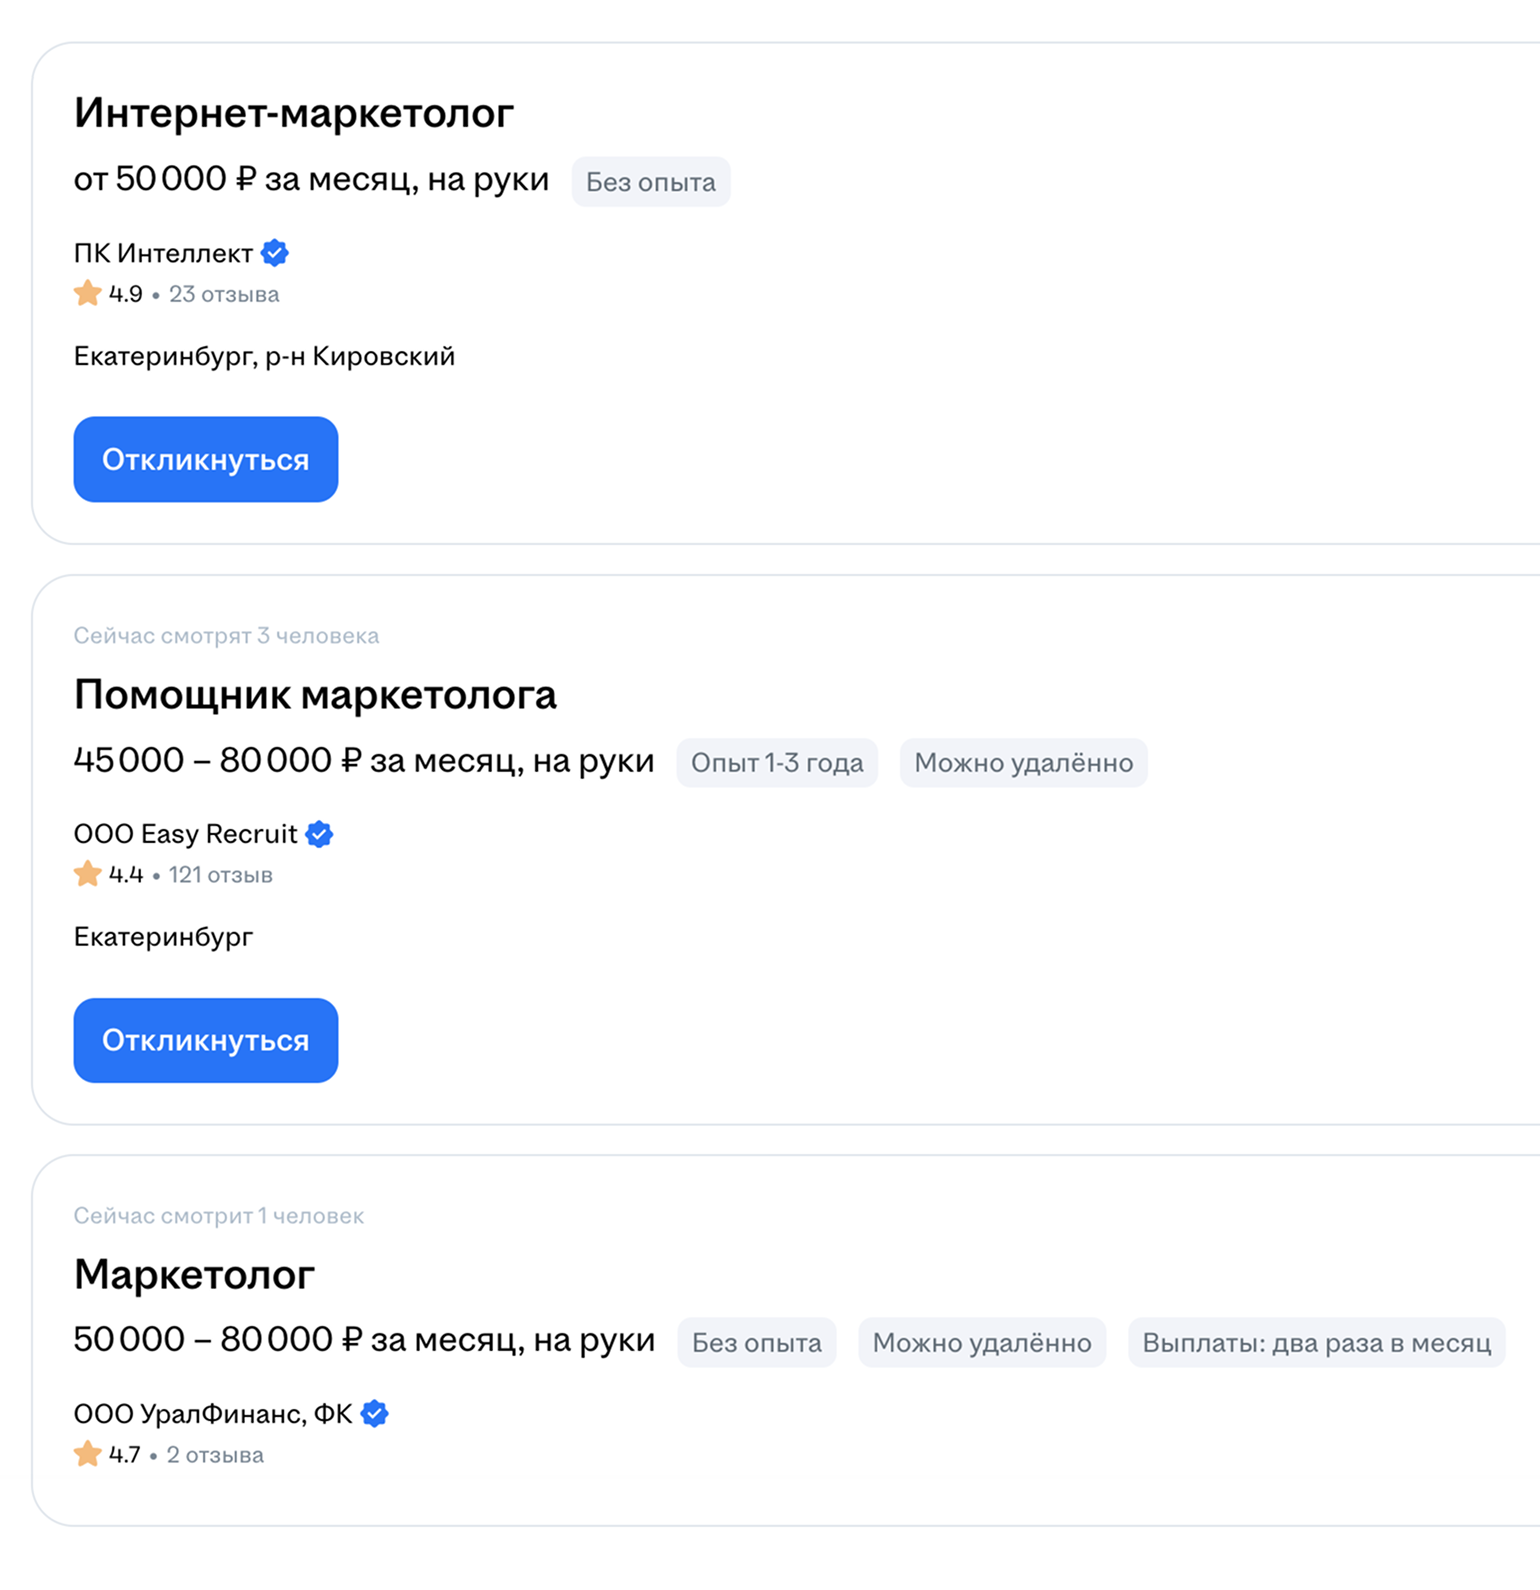1540x1590 pixels.
Task: Open the 23 отзыва reviews link
Action: click(x=224, y=293)
